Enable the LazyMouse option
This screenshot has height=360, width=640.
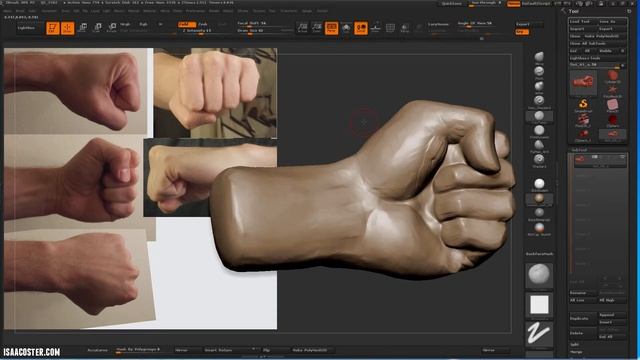pos(438,24)
